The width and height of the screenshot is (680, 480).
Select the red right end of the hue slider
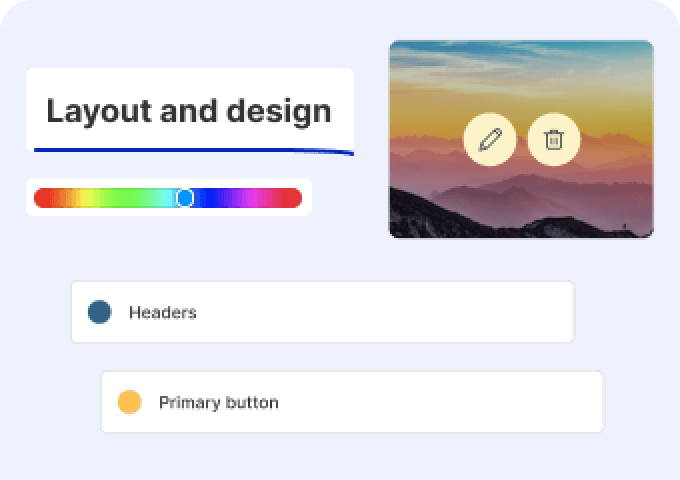coord(291,198)
